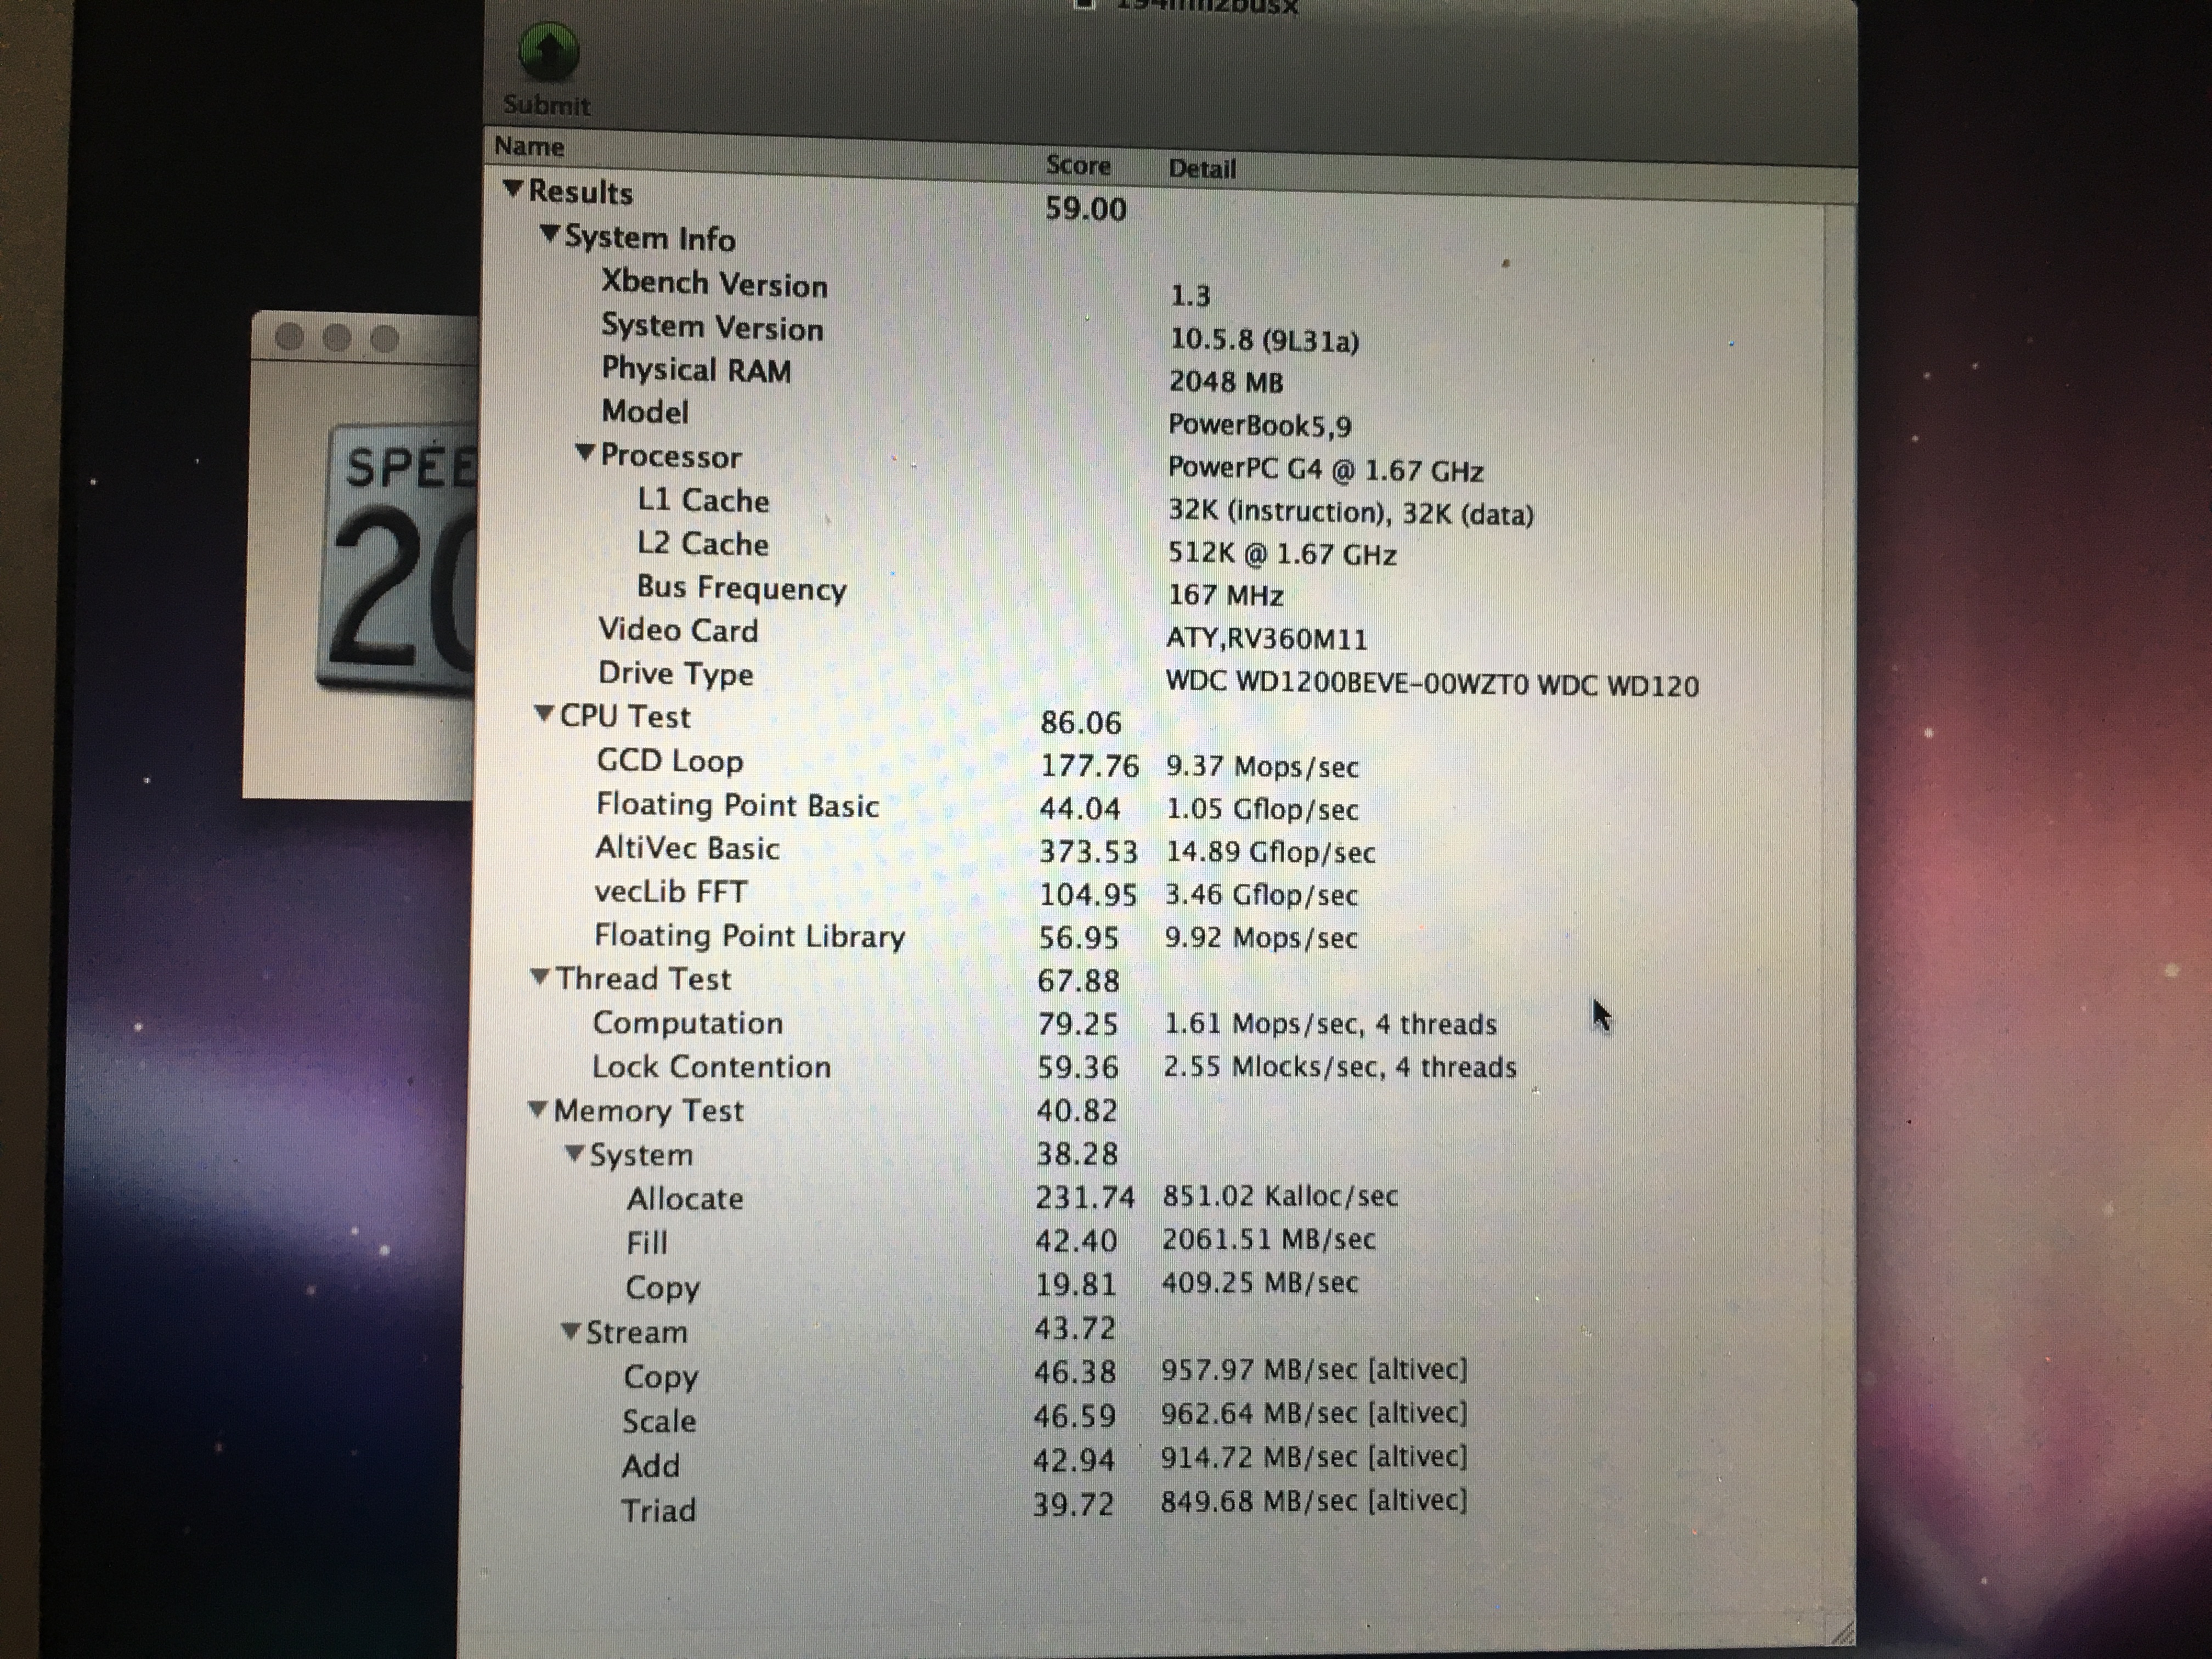Click the Score column header

click(1078, 165)
